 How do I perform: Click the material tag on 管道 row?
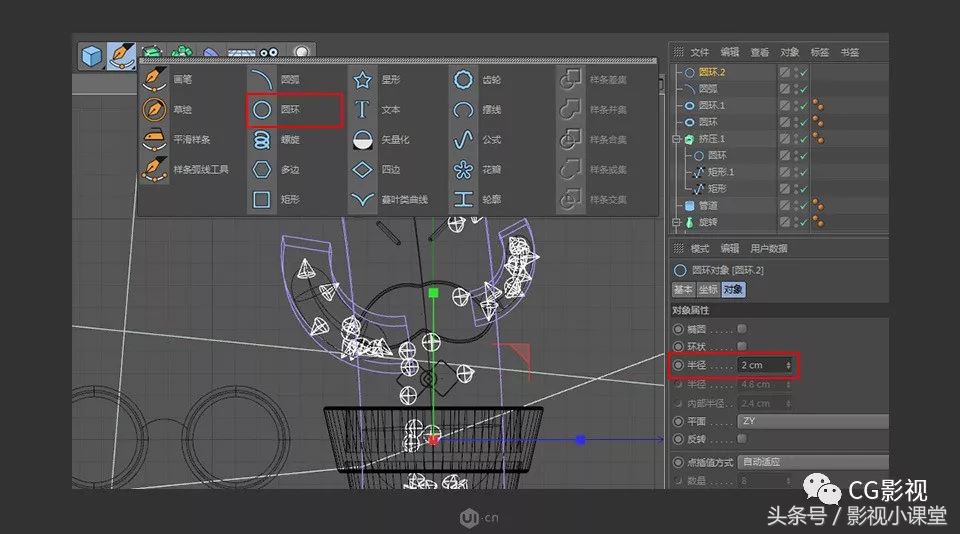click(818, 205)
